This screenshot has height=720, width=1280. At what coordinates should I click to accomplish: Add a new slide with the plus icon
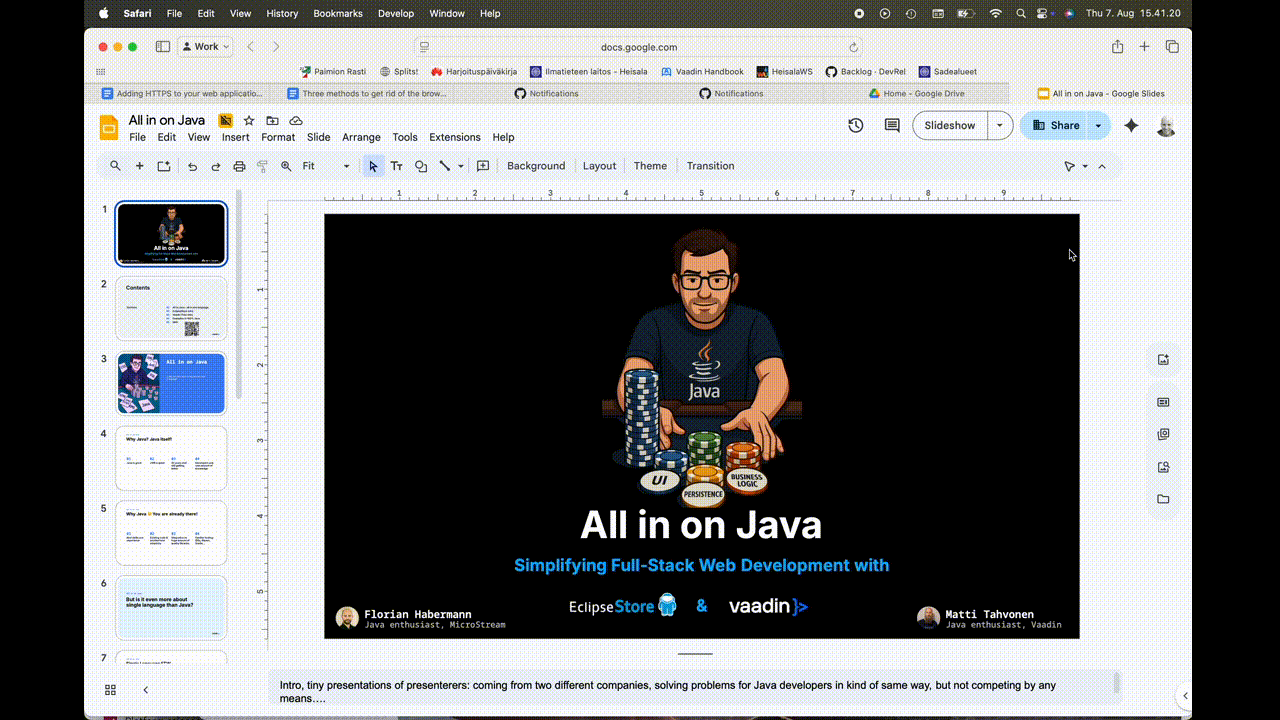coord(140,165)
